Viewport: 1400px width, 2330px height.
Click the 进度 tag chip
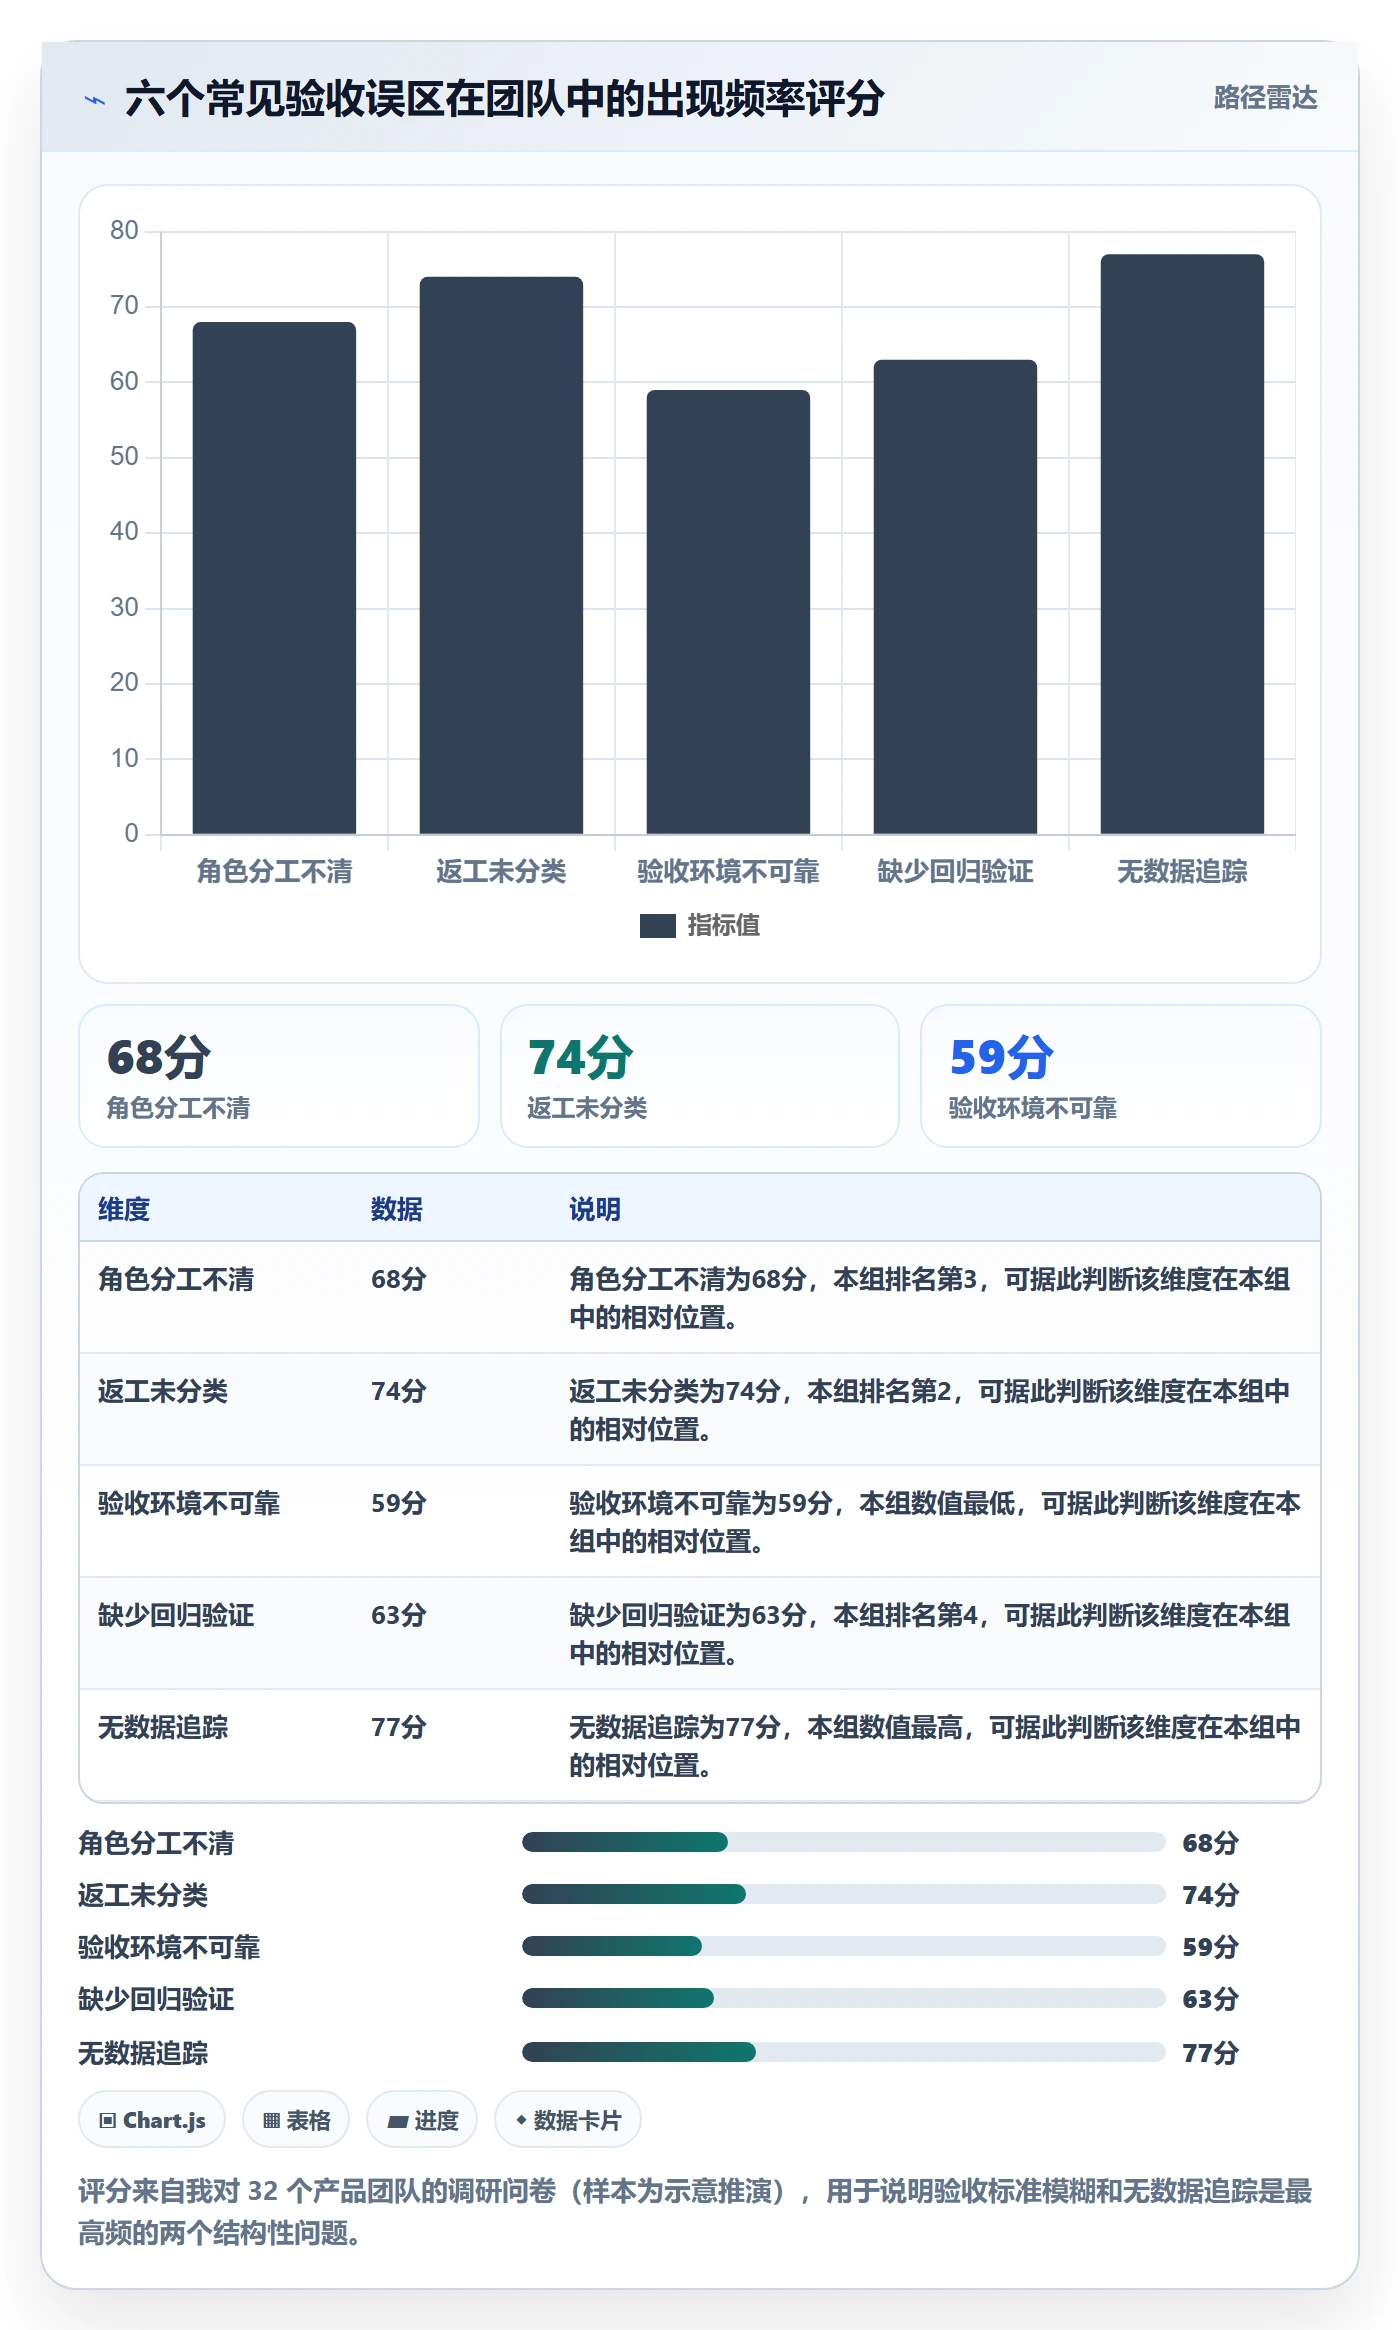pos(422,2120)
